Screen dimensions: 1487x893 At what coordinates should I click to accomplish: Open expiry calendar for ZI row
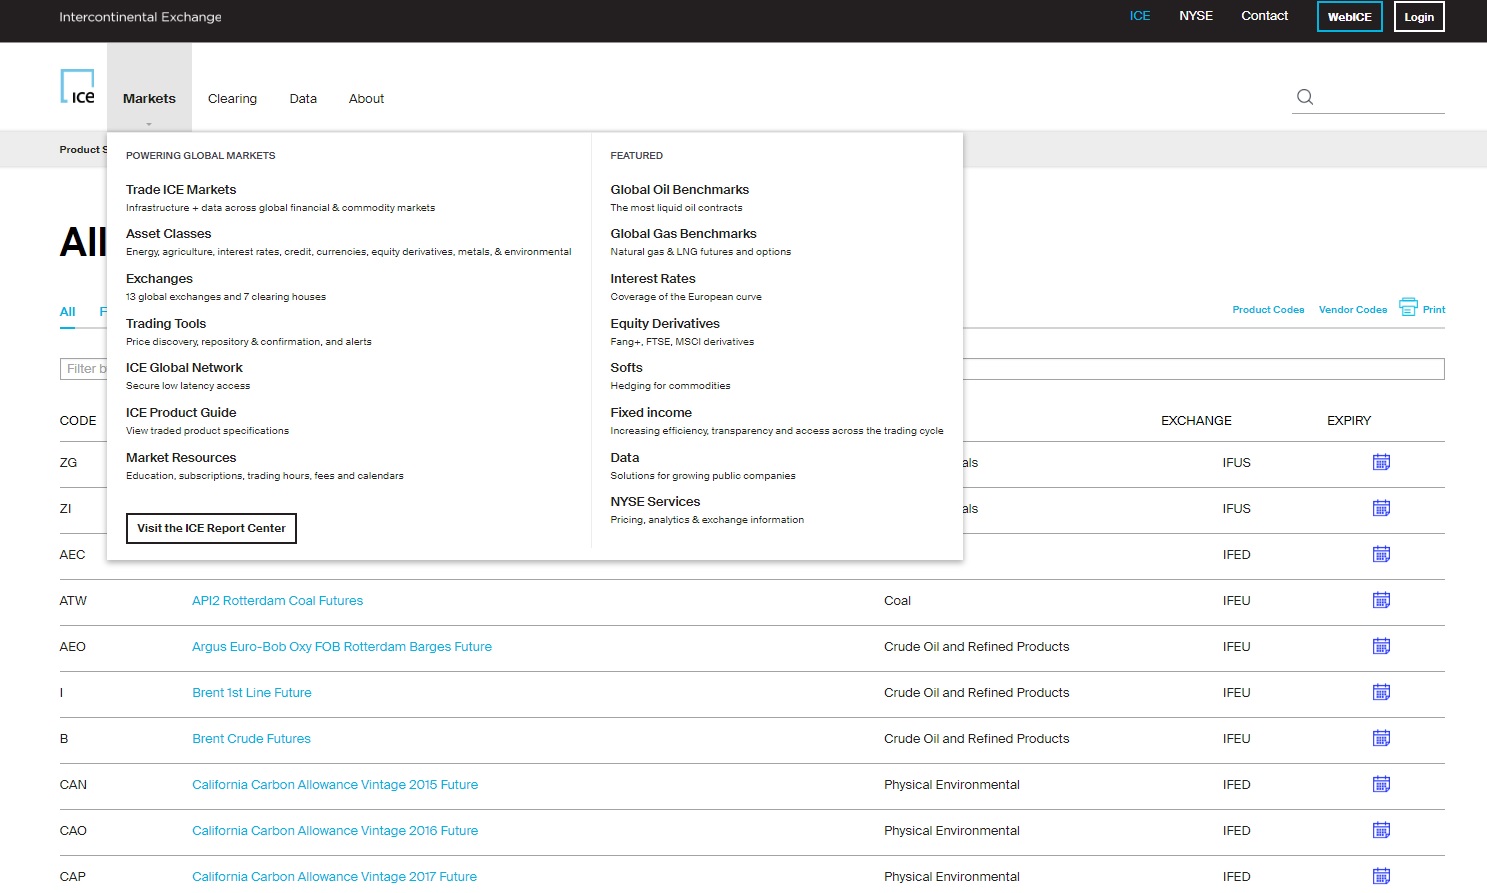(1381, 508)
